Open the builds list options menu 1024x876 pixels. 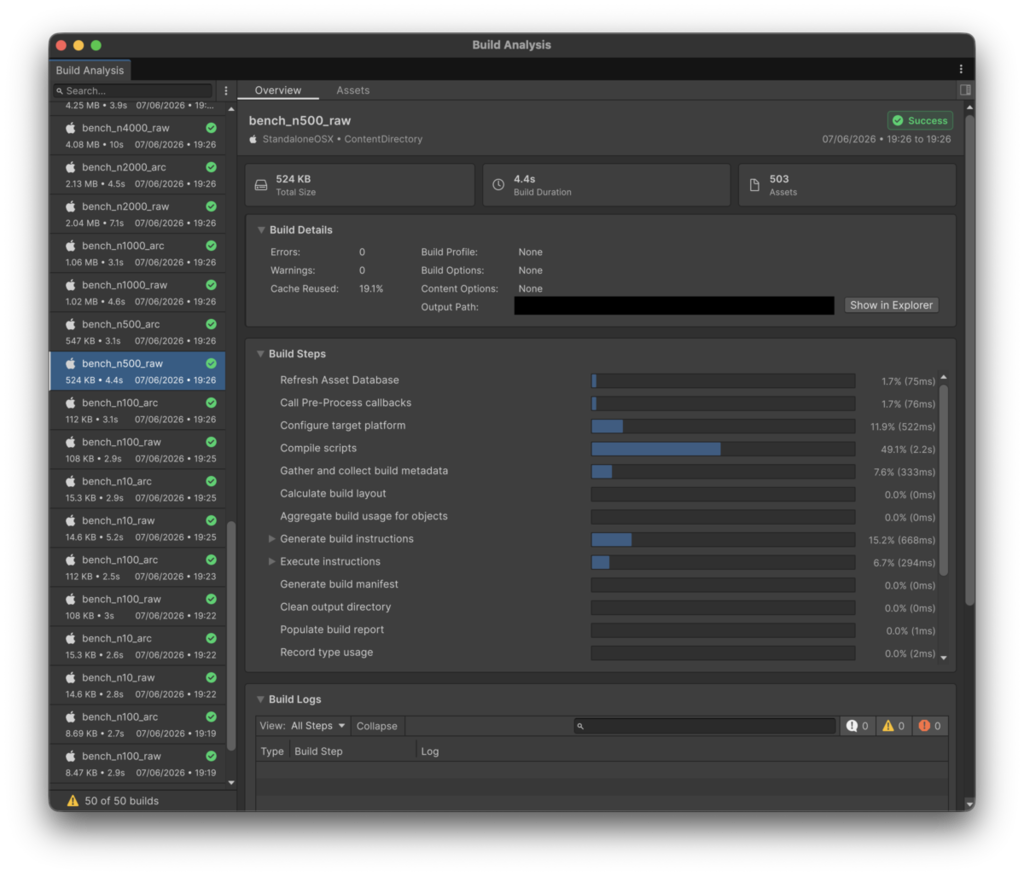point(226,91)
